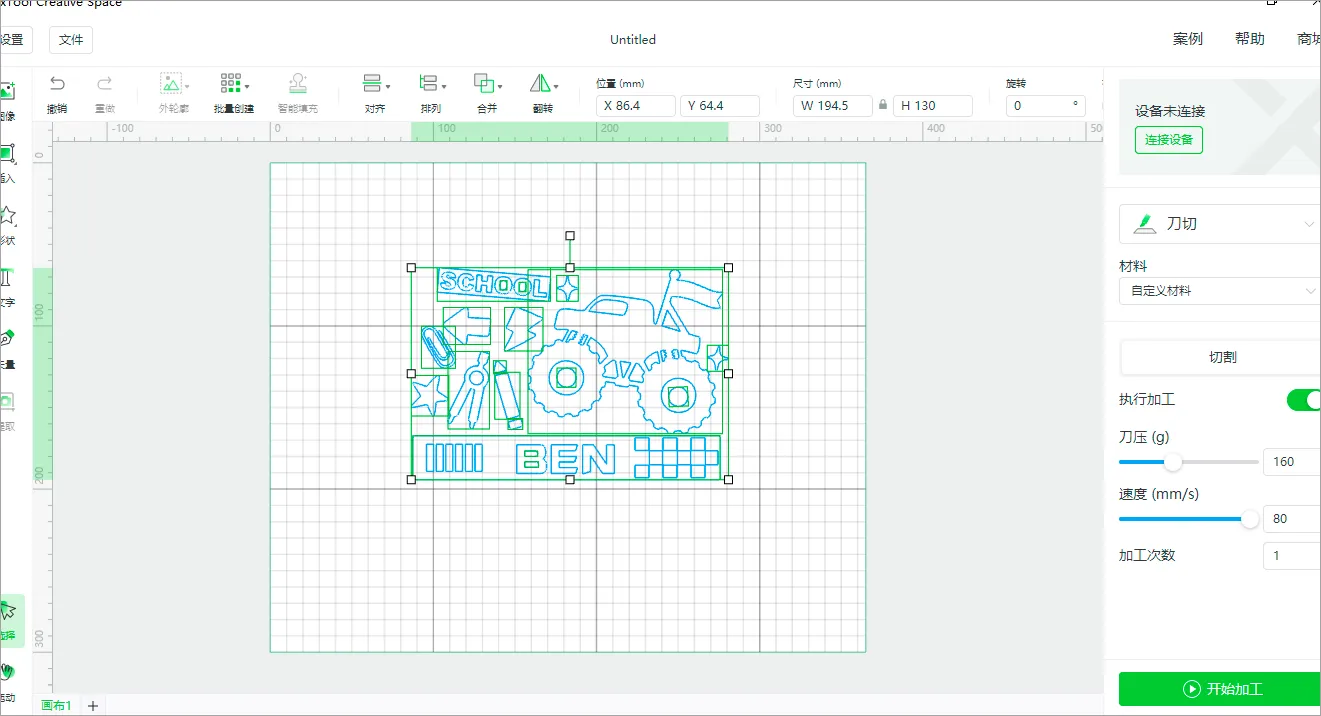
Task: Click the Untitled document title
Action: [633, 40]
